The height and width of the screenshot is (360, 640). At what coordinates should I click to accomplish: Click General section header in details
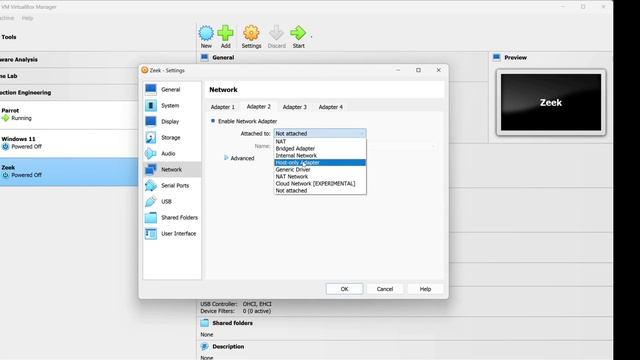point(223,58)
